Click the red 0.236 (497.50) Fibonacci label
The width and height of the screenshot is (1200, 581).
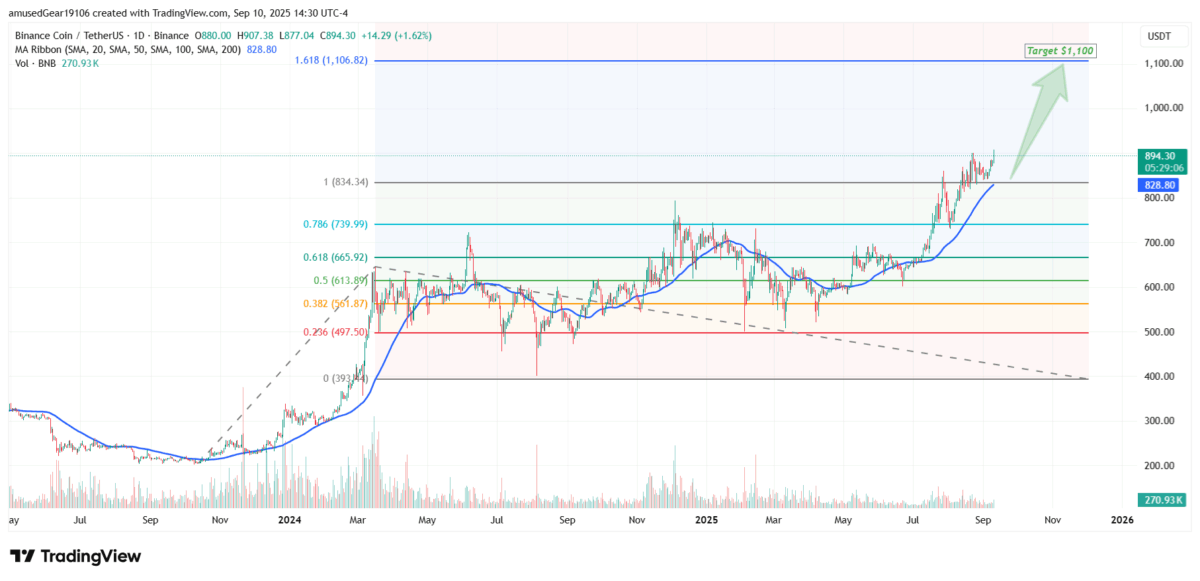pos(334,332)
